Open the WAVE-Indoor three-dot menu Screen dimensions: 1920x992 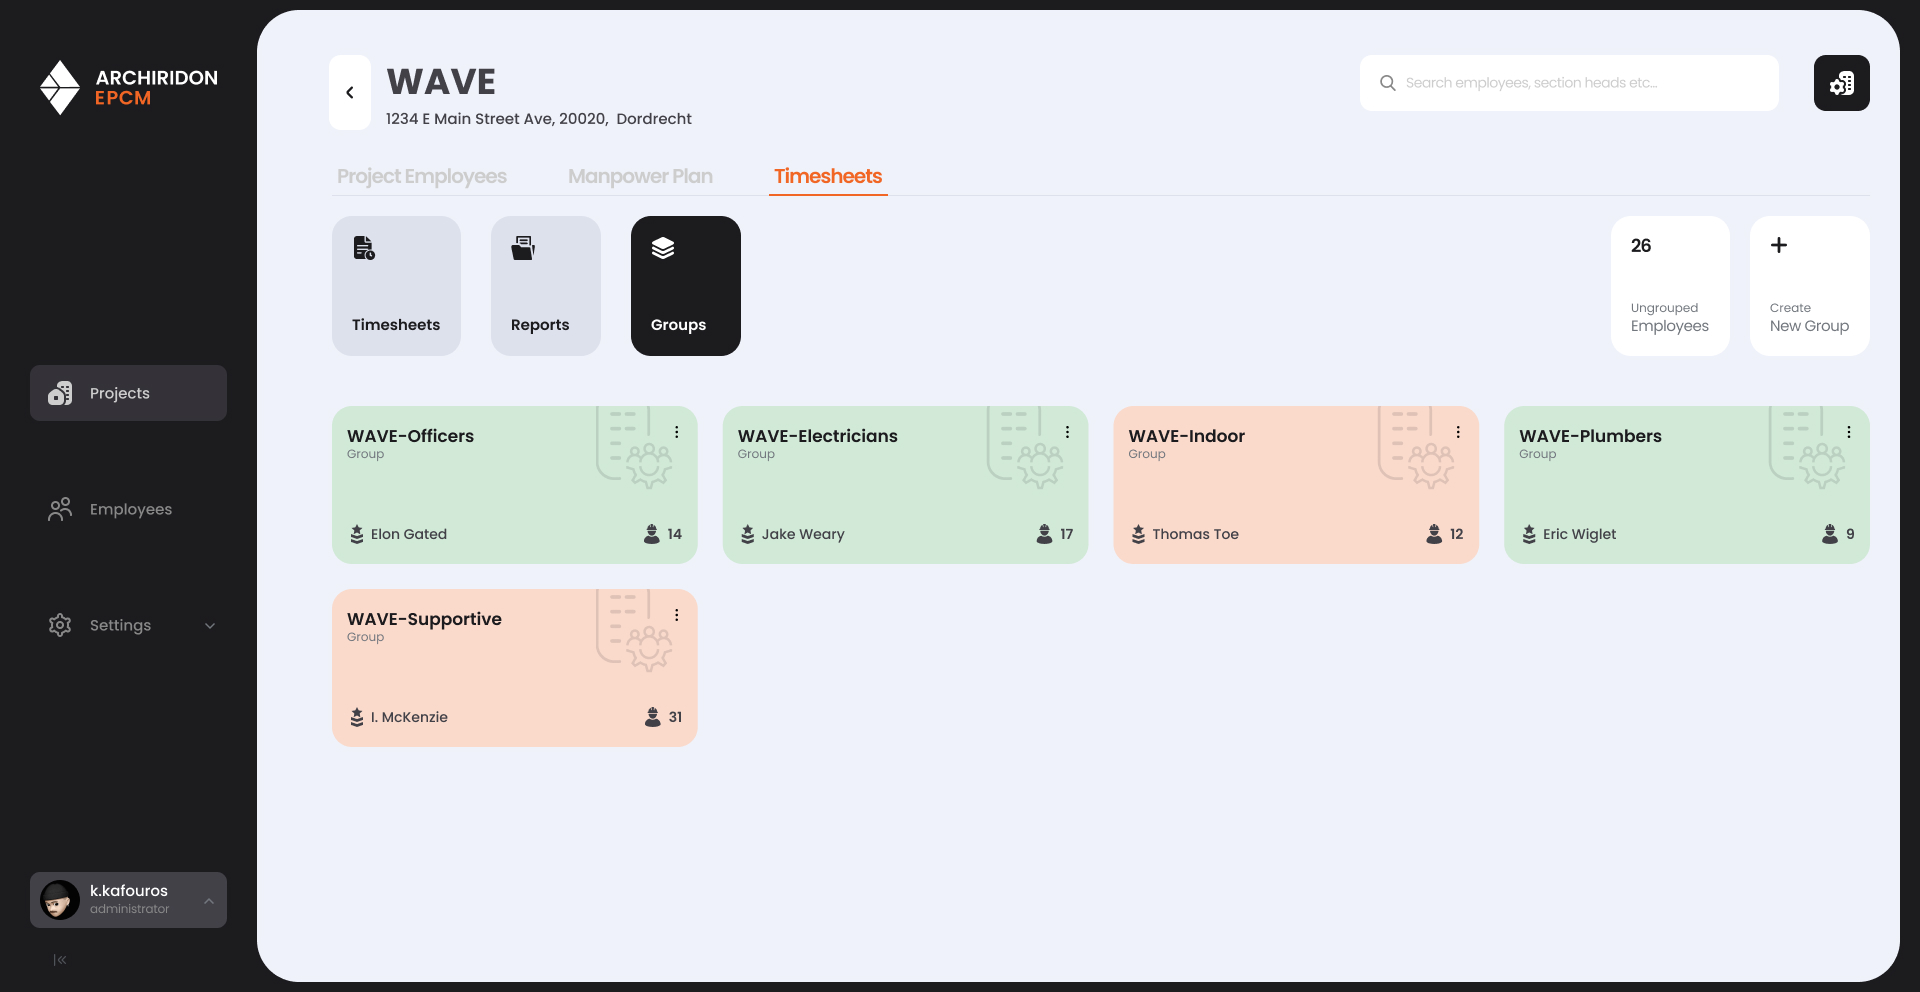click(x=1458, y=432)
